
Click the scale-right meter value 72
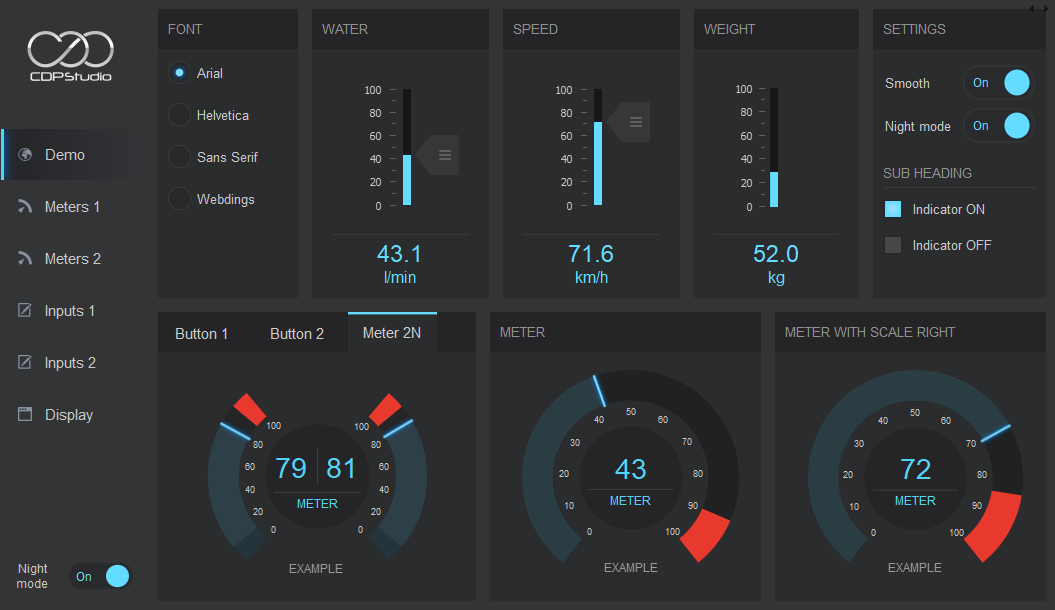(x=916, y=469)
